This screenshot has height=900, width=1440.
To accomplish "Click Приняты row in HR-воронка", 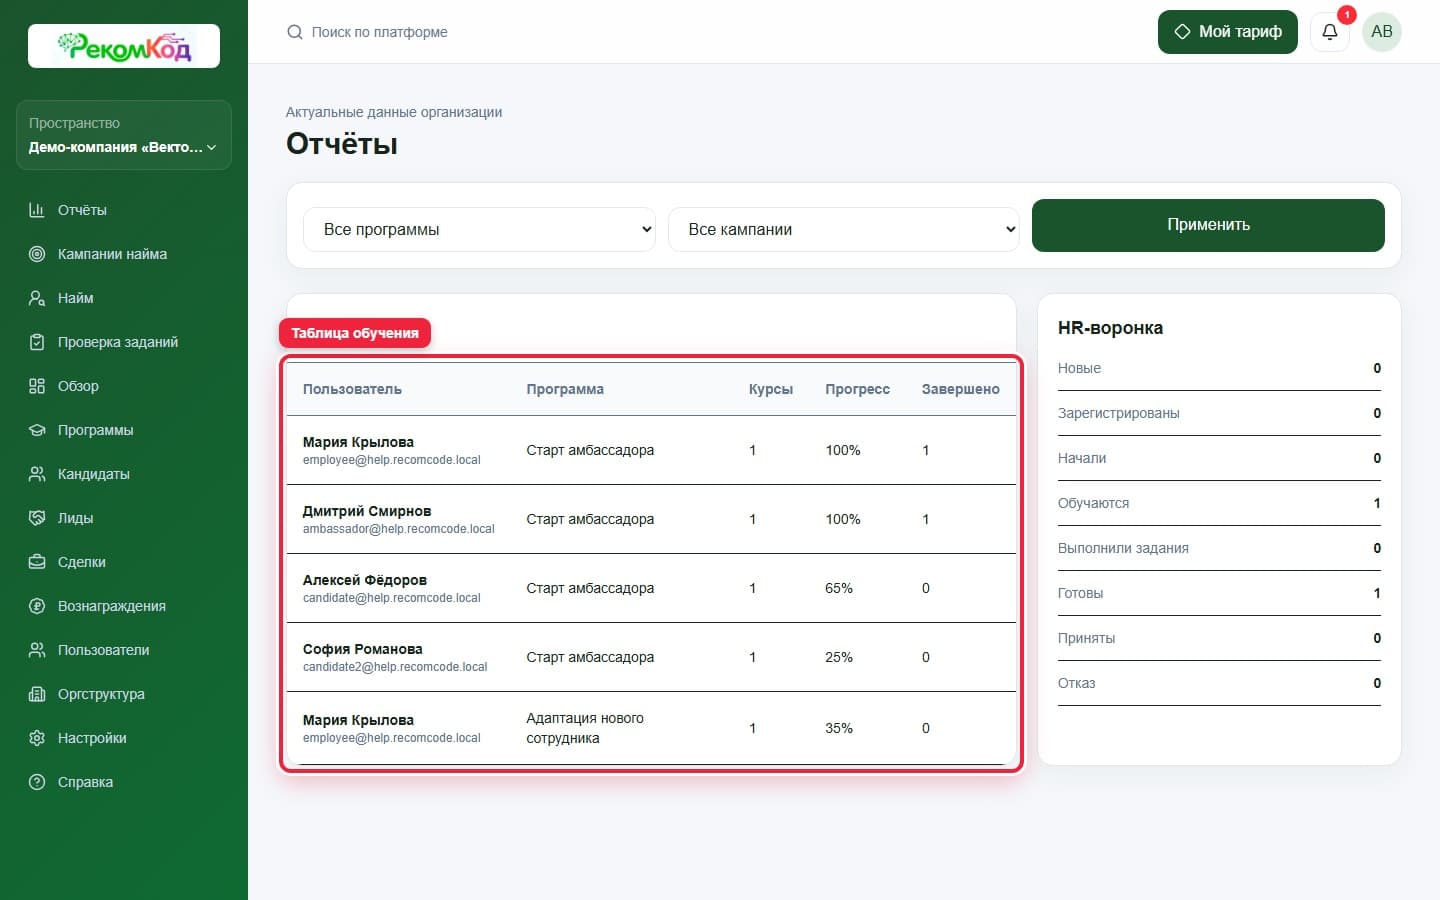I will (1219, 638).
